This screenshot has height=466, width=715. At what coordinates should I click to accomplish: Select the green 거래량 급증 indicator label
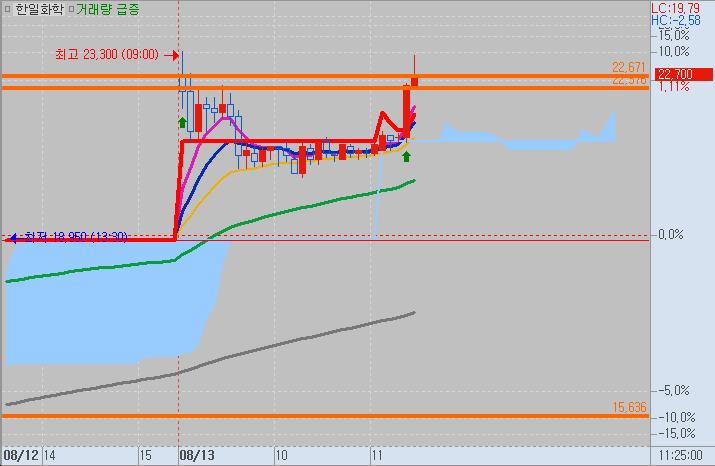[108, 9]
